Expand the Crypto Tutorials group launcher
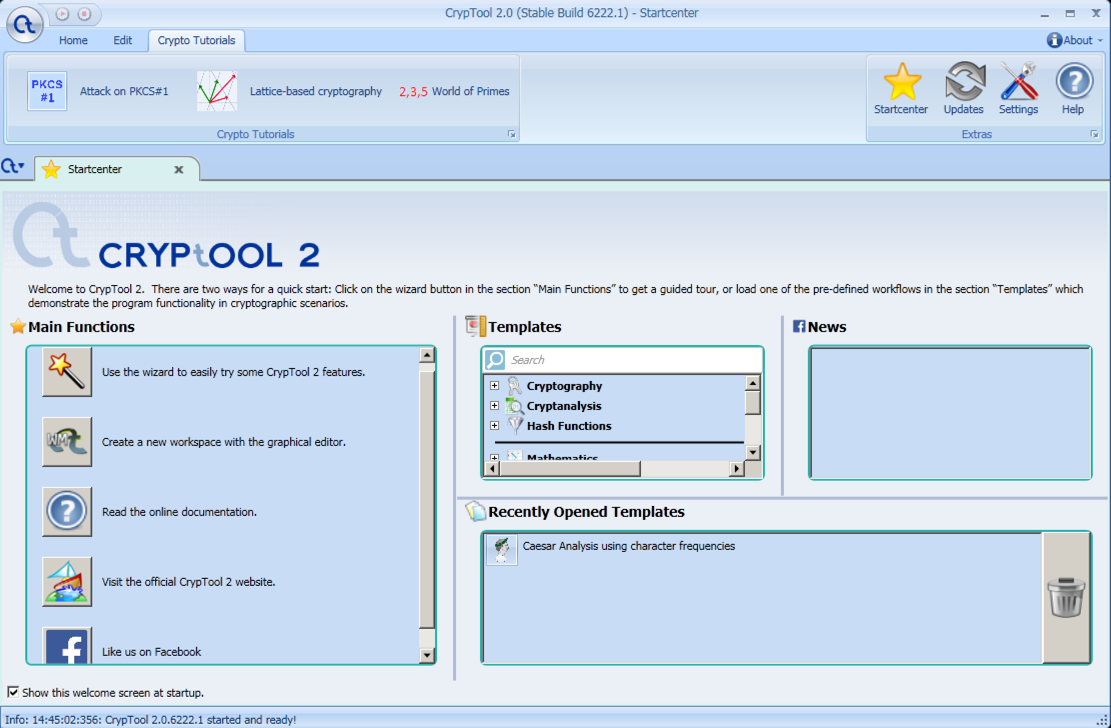Viewport: 1111px width, 728px height. click(512, 134)
